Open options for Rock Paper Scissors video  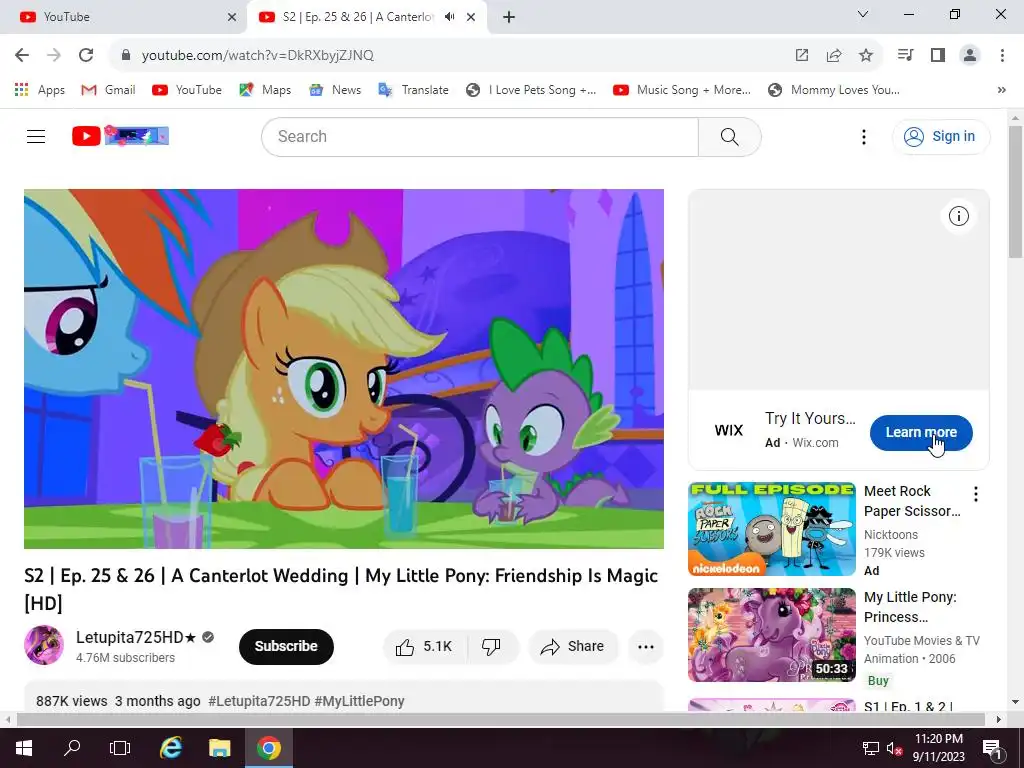[x=976, y=494]
